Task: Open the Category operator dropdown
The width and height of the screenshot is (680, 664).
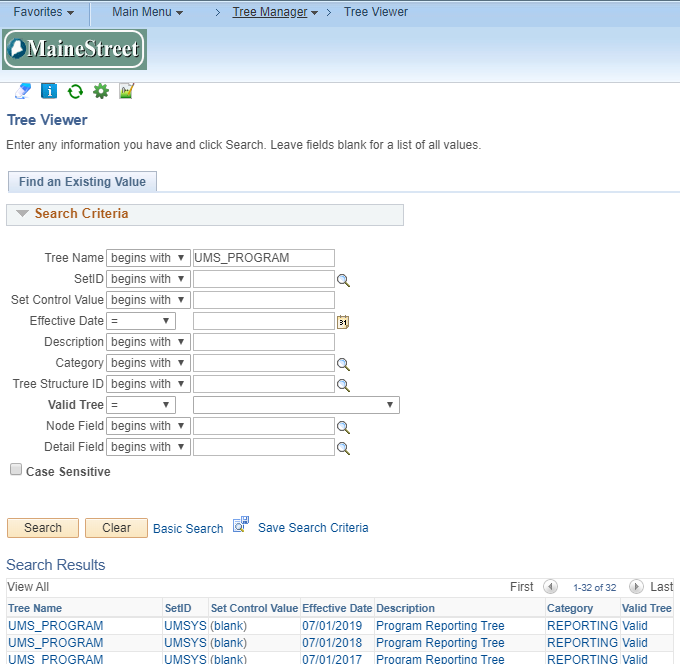Action: (x=148, y=363)
